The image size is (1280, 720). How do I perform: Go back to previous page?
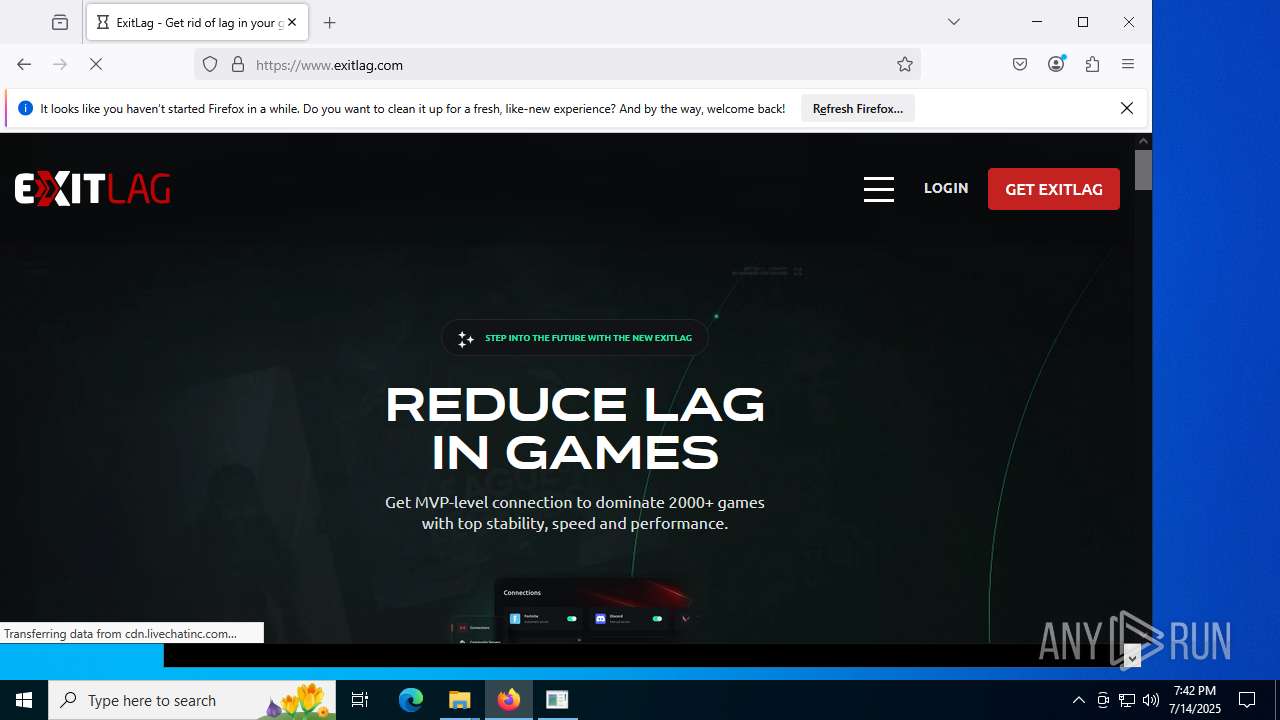click(24, 64)
